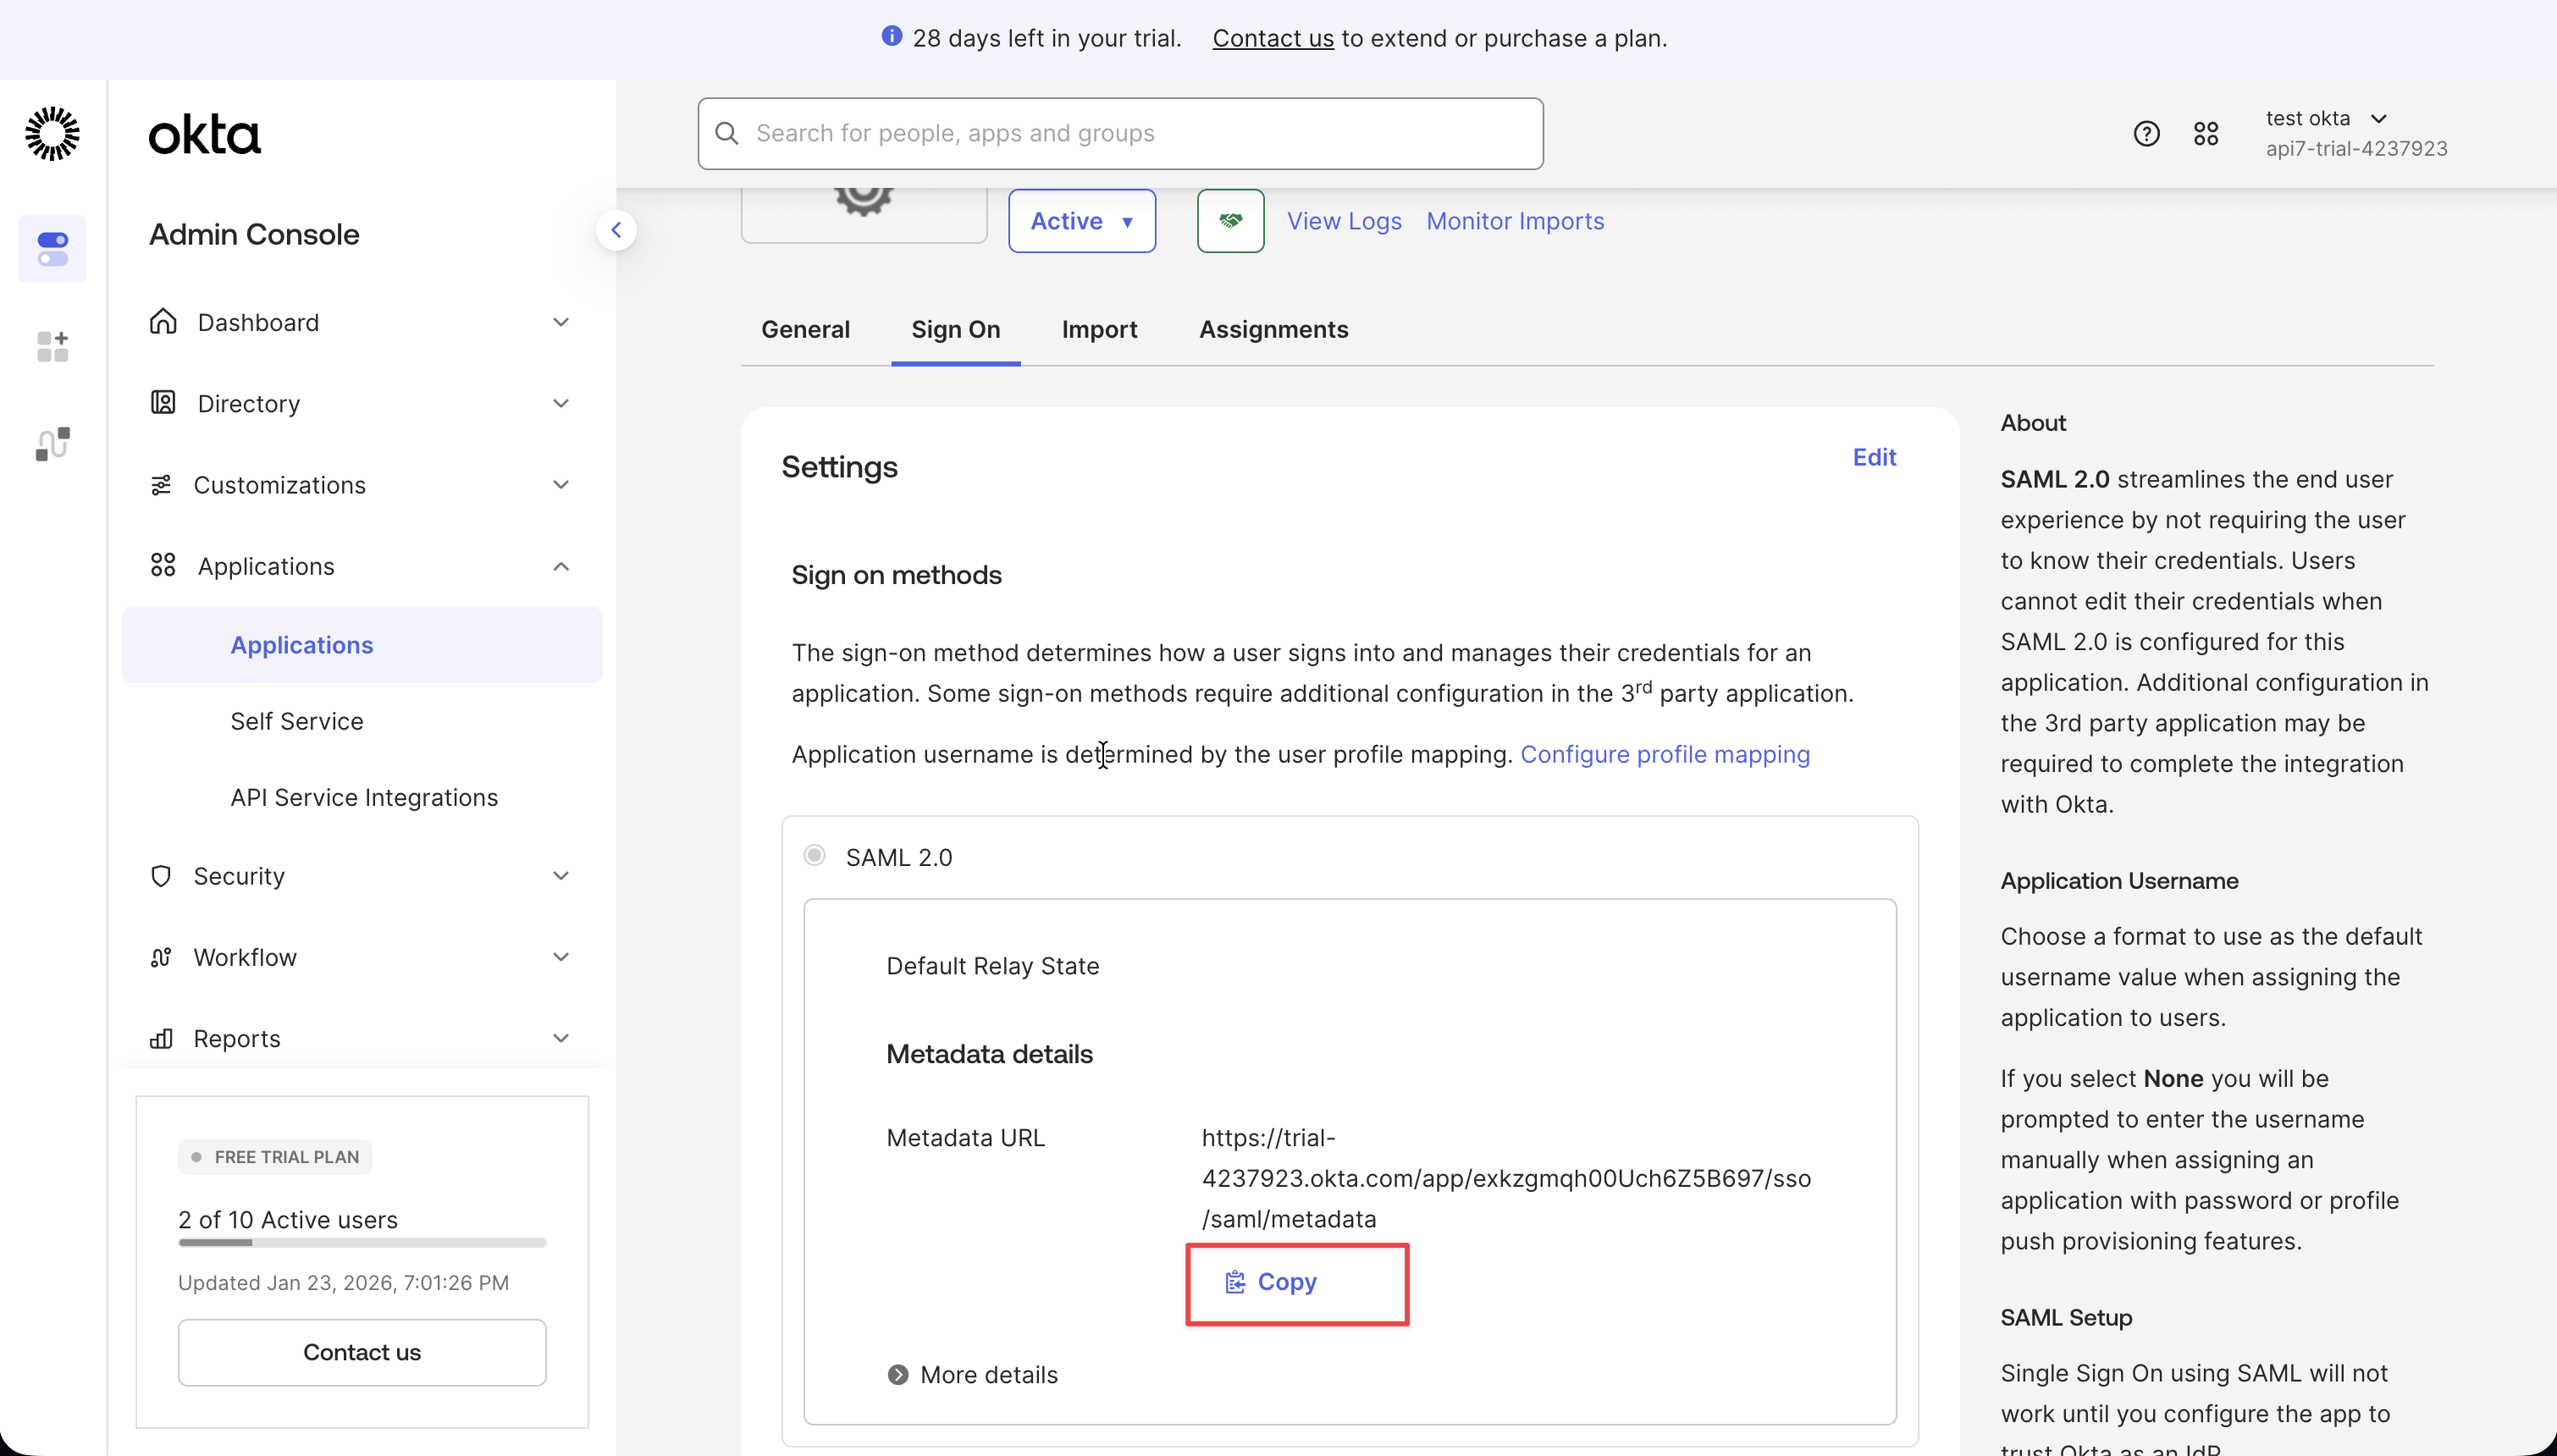This screenshot has width=2557, height=1456.
Task: Open the help question mark icon
Action: tap(2146, 132)
